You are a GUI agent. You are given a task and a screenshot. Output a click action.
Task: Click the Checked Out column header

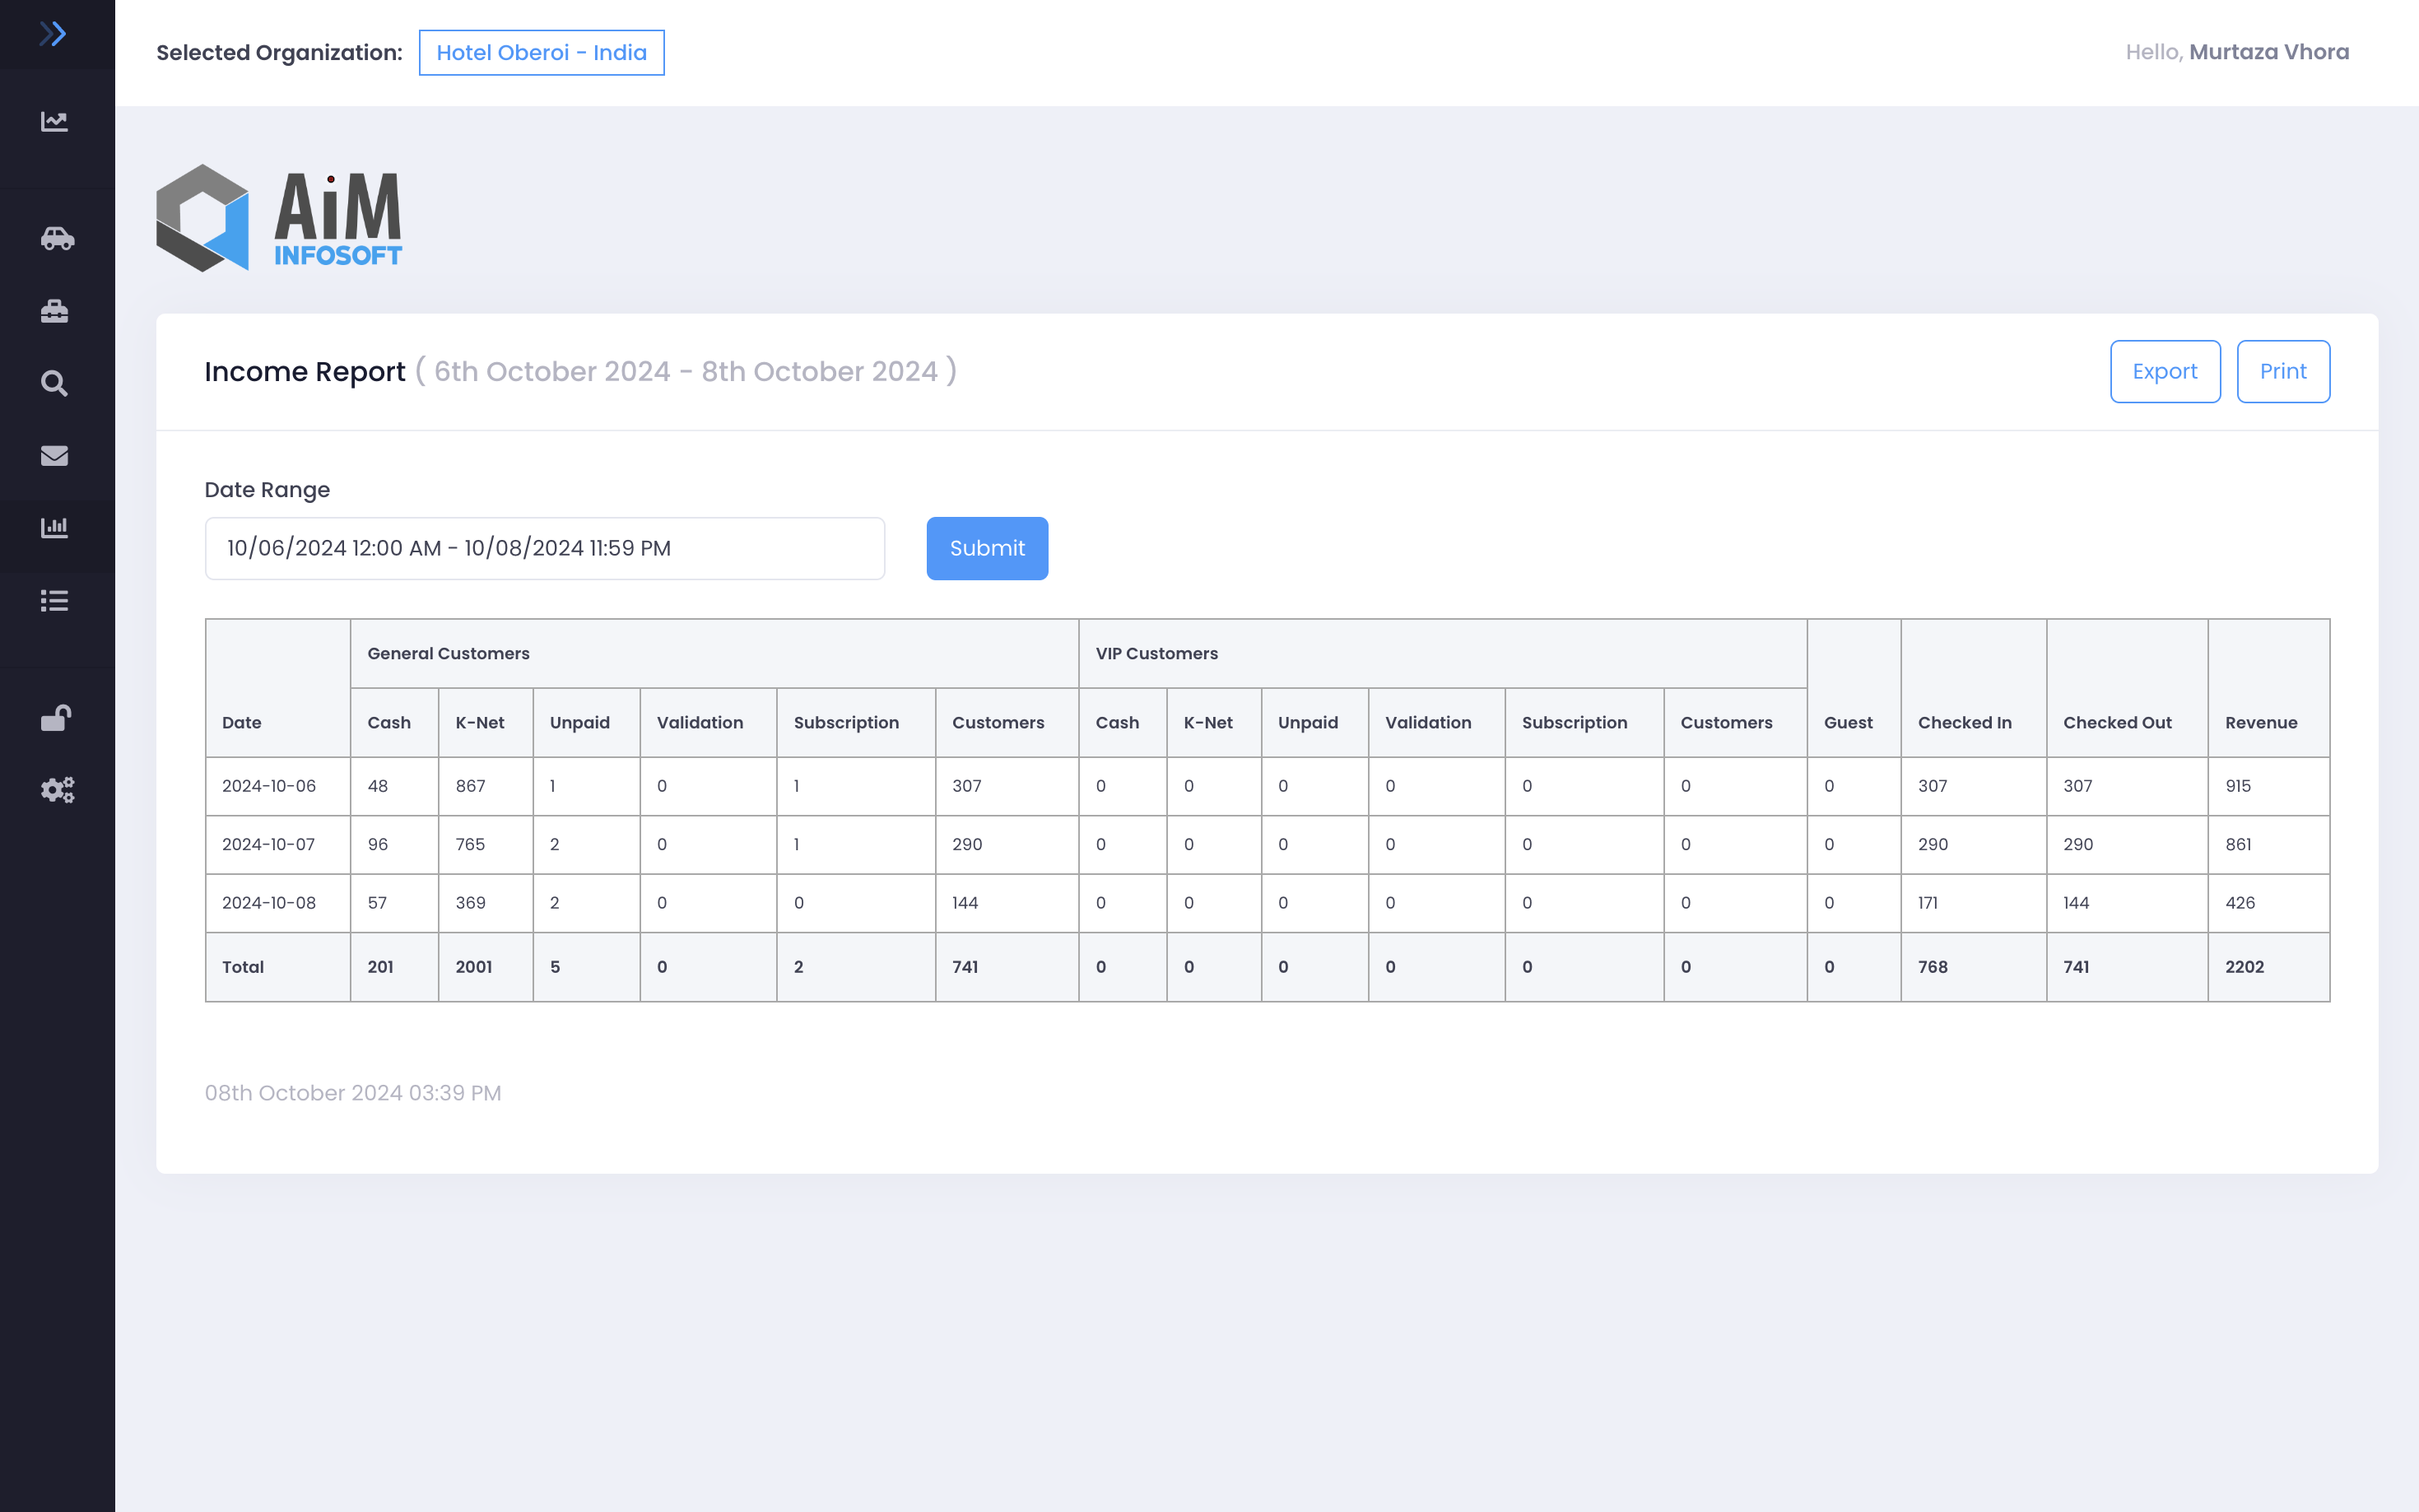click(2127, 688)
